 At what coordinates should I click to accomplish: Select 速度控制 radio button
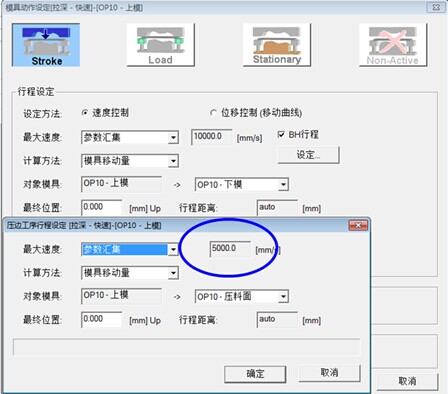(x=85, y=113)
